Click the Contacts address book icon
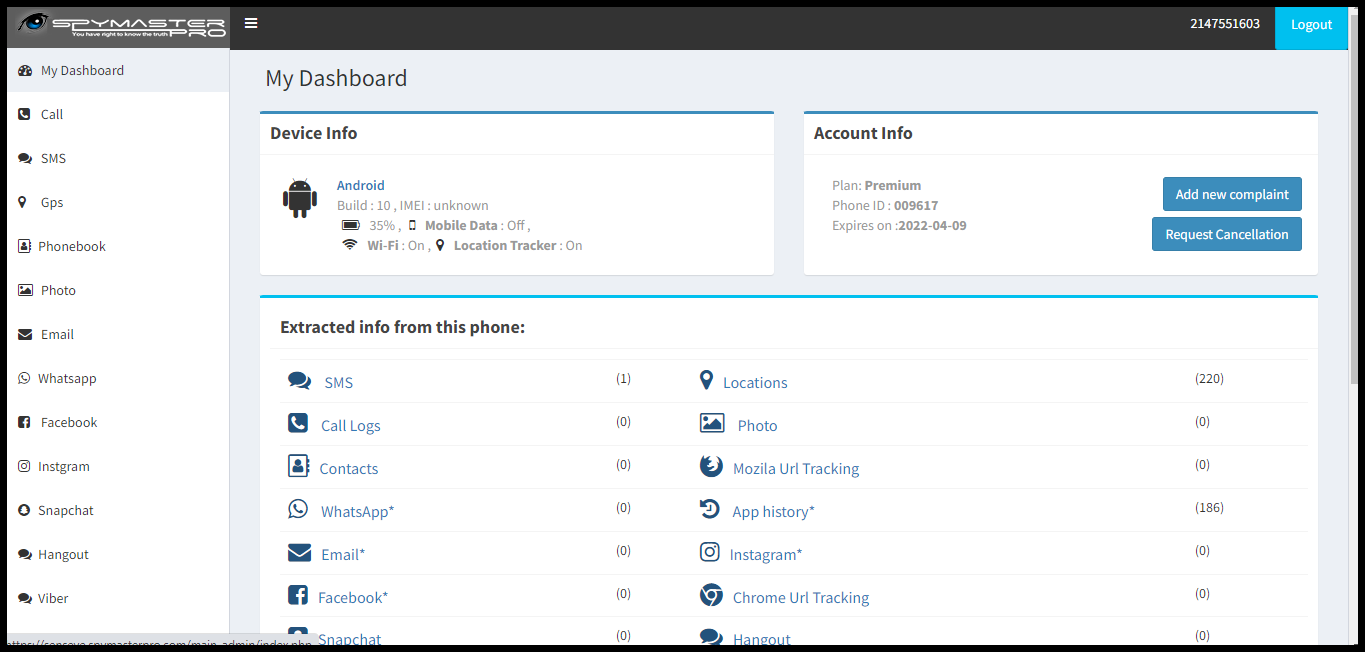Screen dimensions: 1365x652 [298, 466]
